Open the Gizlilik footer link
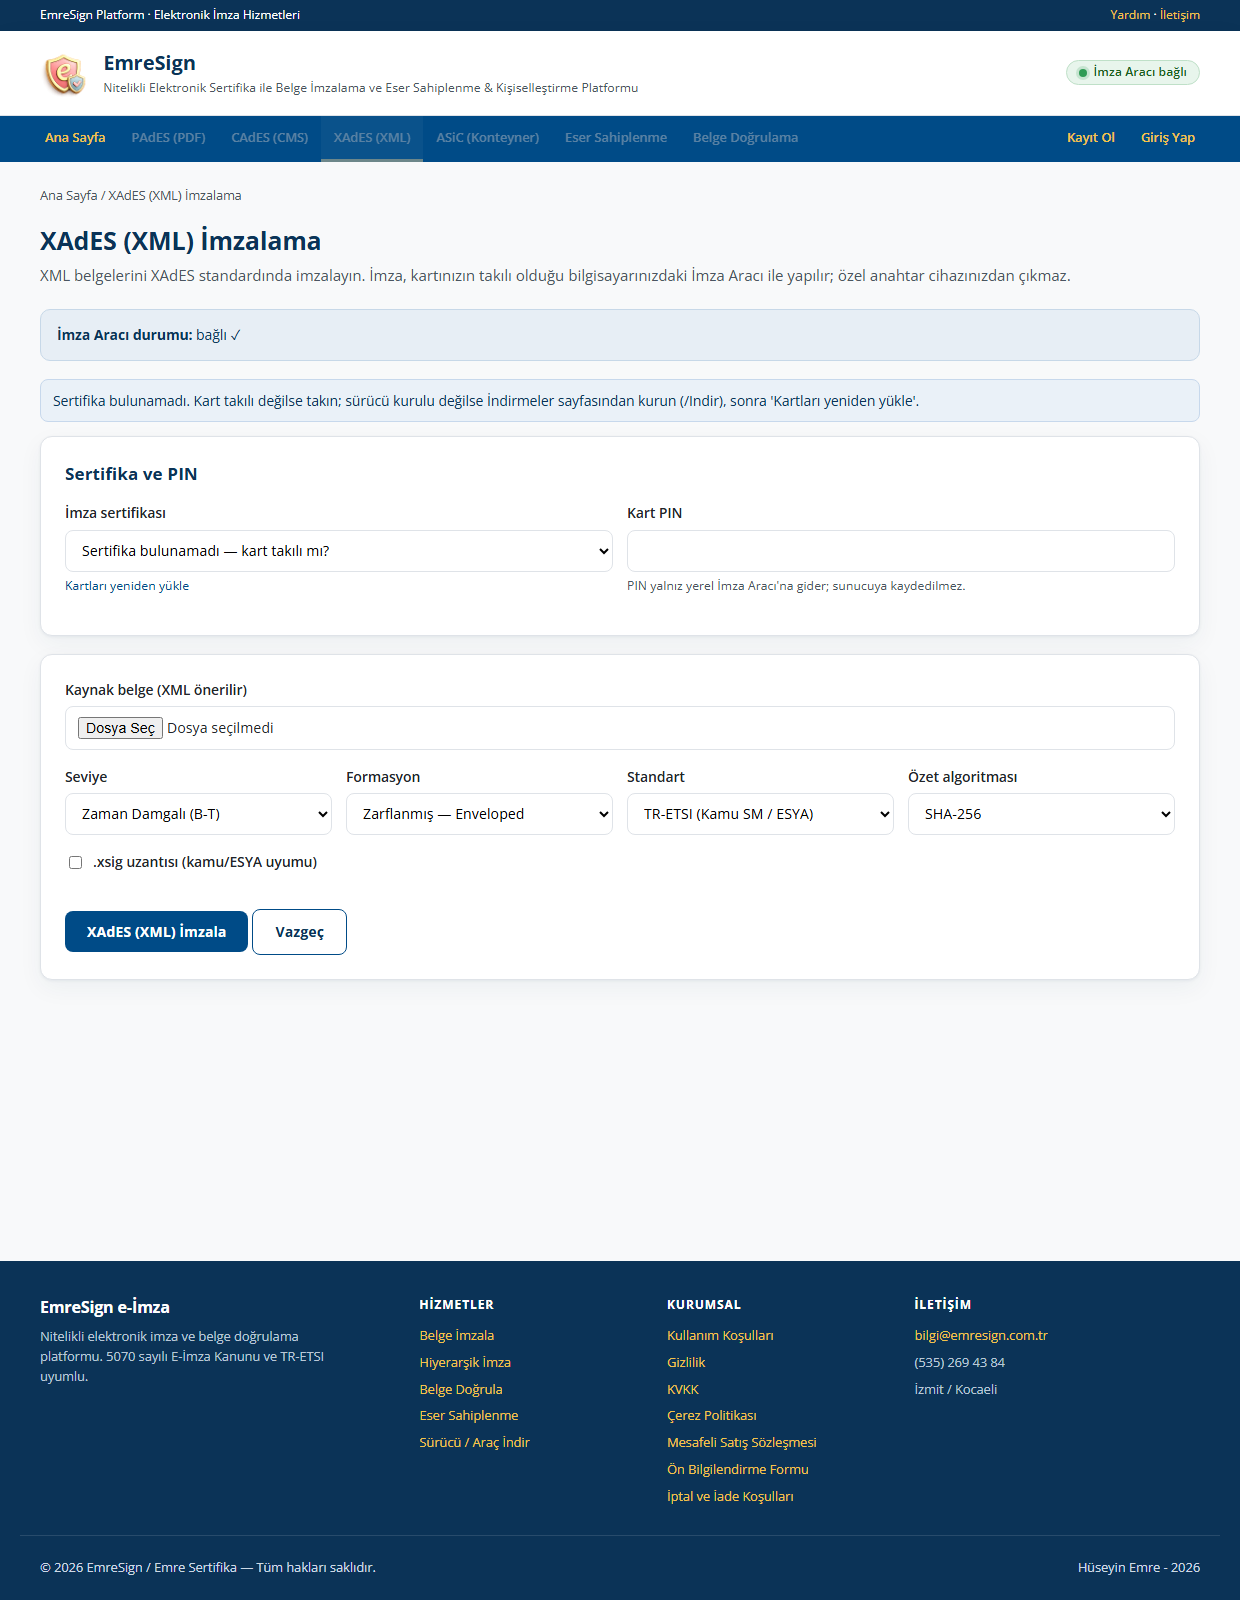The width and height of the screenshot is (1240, 1600). click(x=686, y=1363)
